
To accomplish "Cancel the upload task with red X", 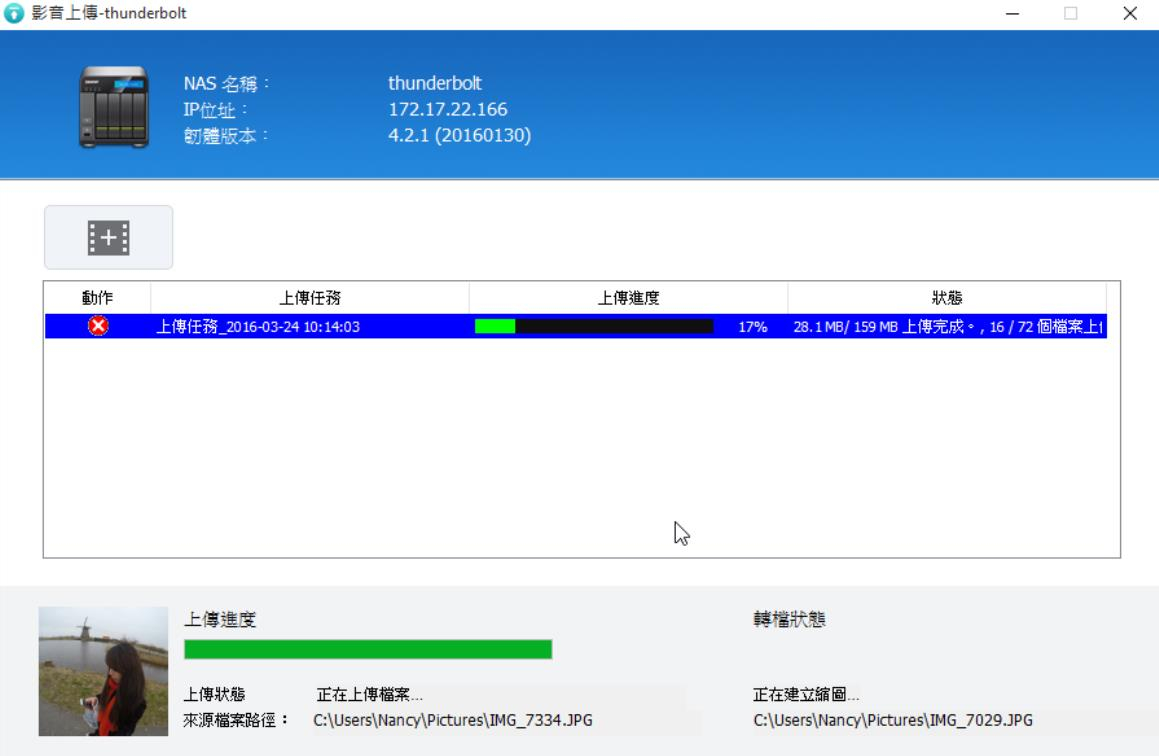I will click(x=98, y=326).
